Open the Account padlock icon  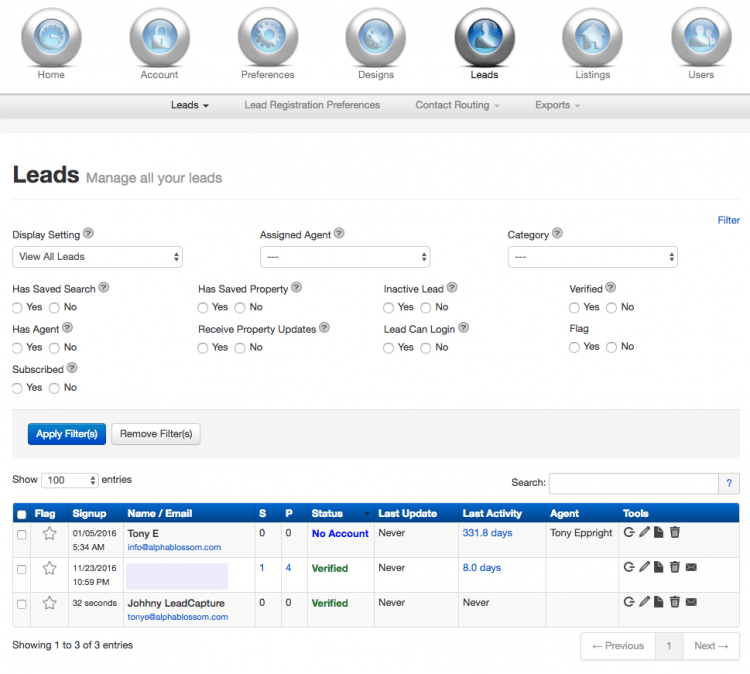click(x=159, y=37)
